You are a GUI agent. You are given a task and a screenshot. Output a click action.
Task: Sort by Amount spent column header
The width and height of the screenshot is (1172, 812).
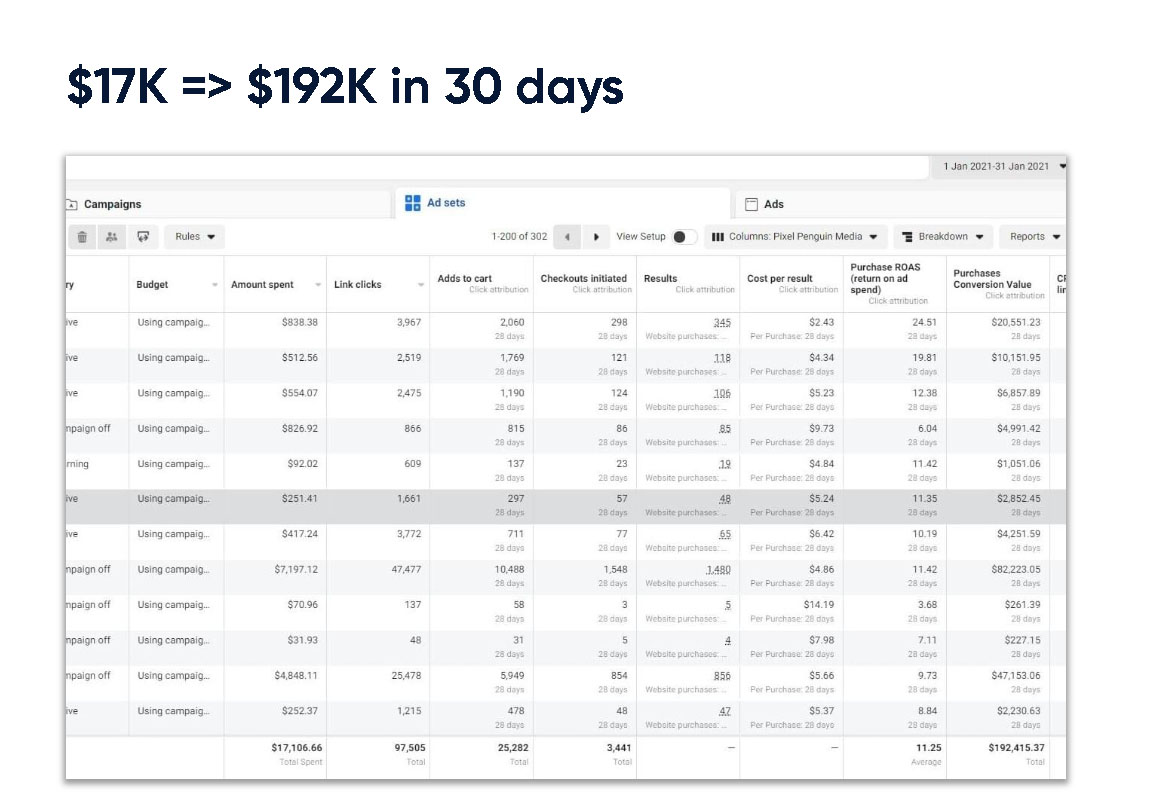263,285
